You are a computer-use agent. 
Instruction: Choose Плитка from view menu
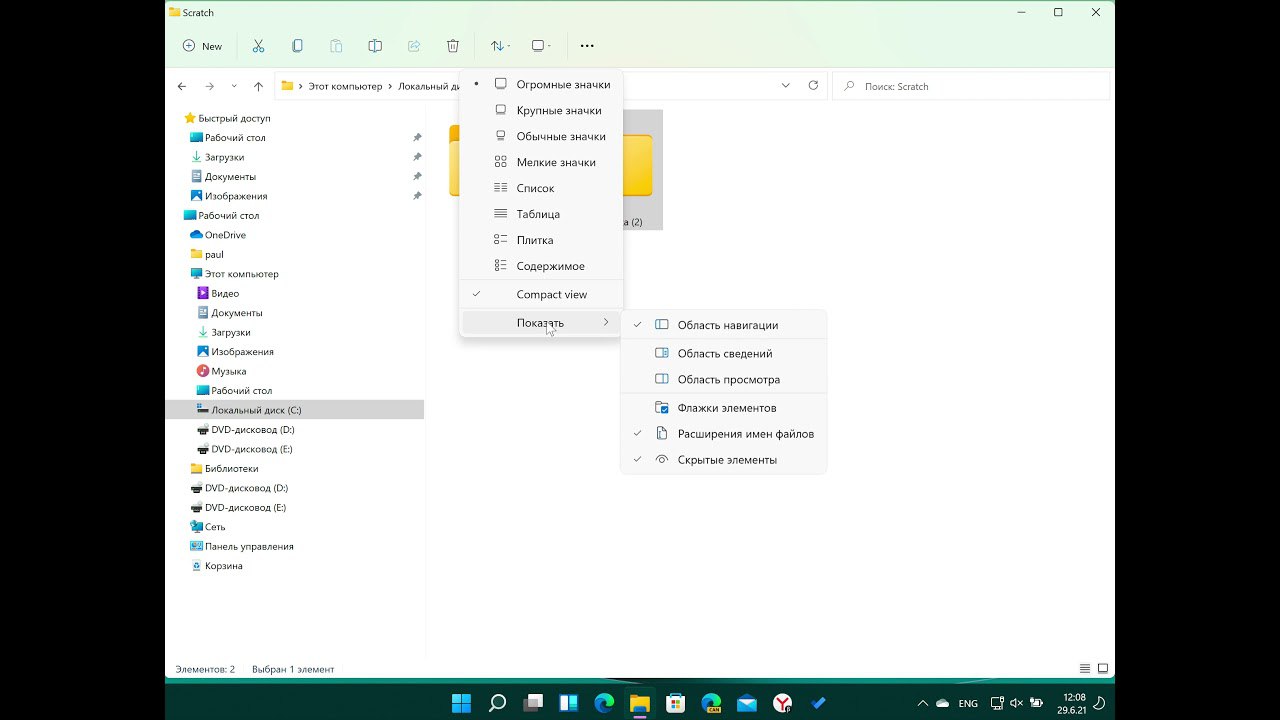click(x=541, y=240)
